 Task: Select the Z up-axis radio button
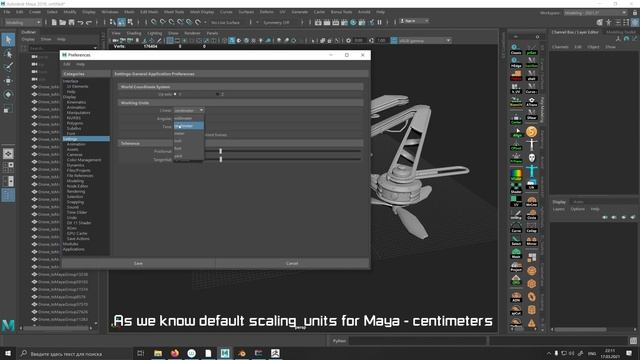click(218, 94)
